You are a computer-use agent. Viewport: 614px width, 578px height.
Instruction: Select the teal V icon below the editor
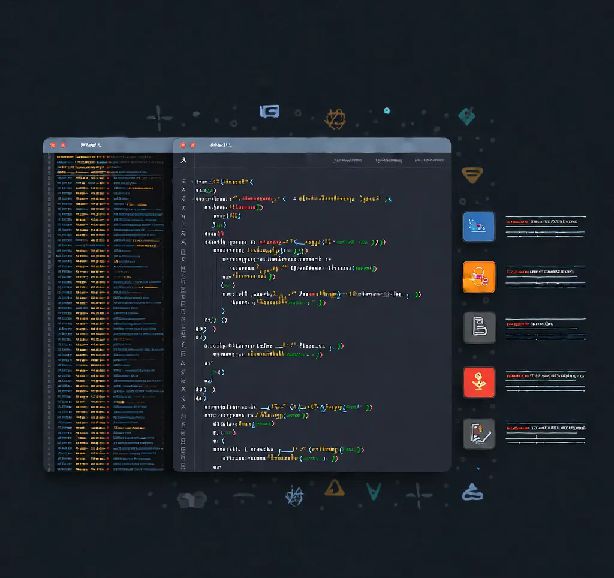pyautogui.click(x=373, y=491)
